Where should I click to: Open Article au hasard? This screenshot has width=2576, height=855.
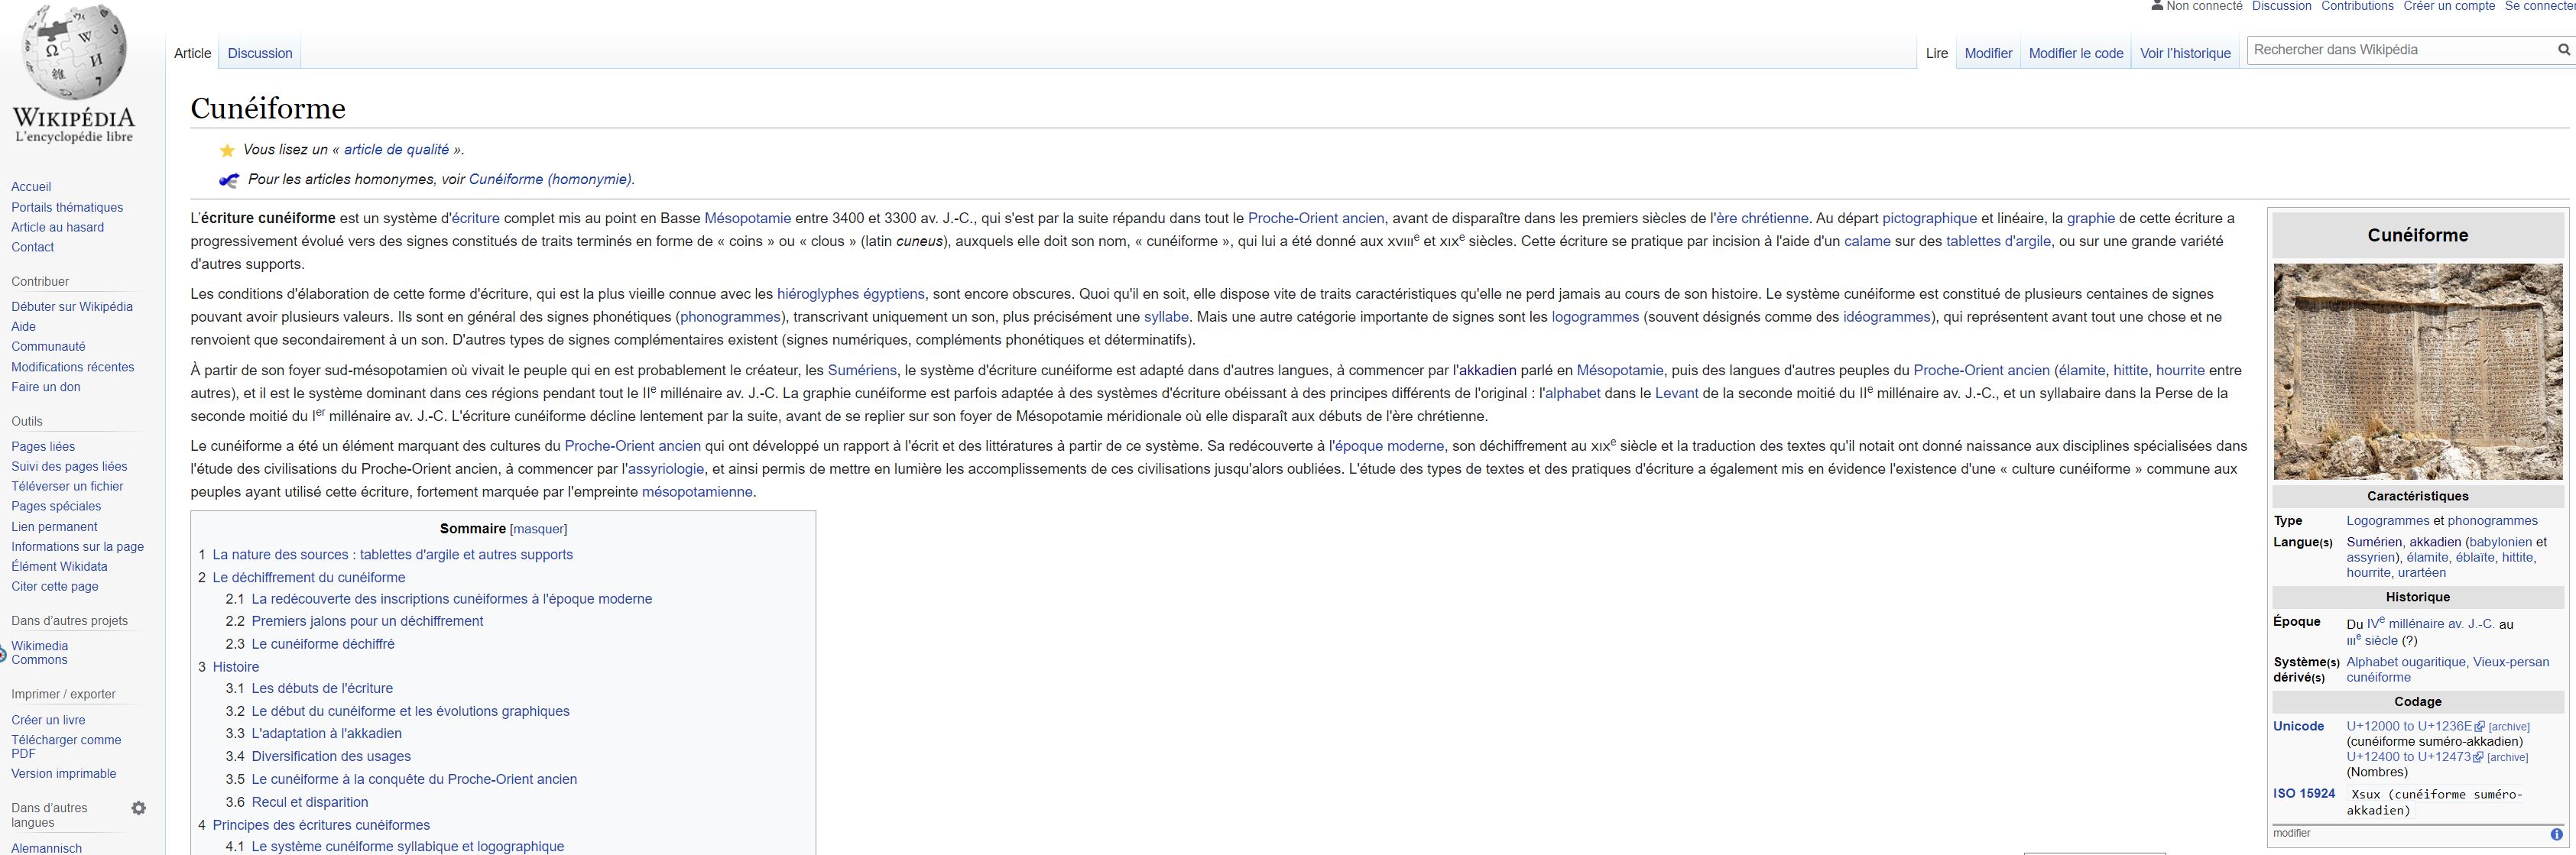pyautogui.click(x=57, y=227)
